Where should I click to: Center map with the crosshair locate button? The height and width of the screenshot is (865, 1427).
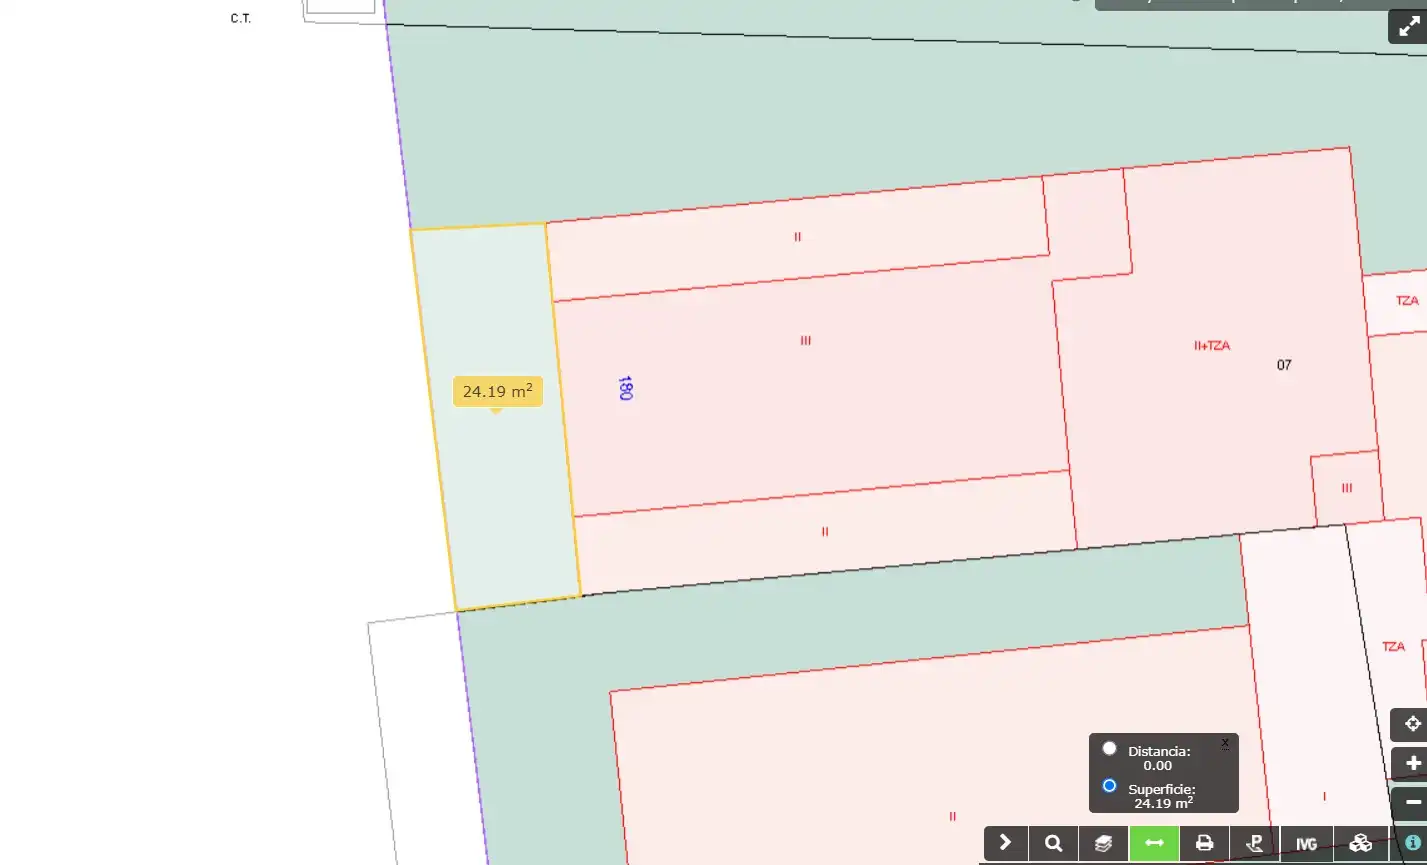click(x=1412, y=724)
